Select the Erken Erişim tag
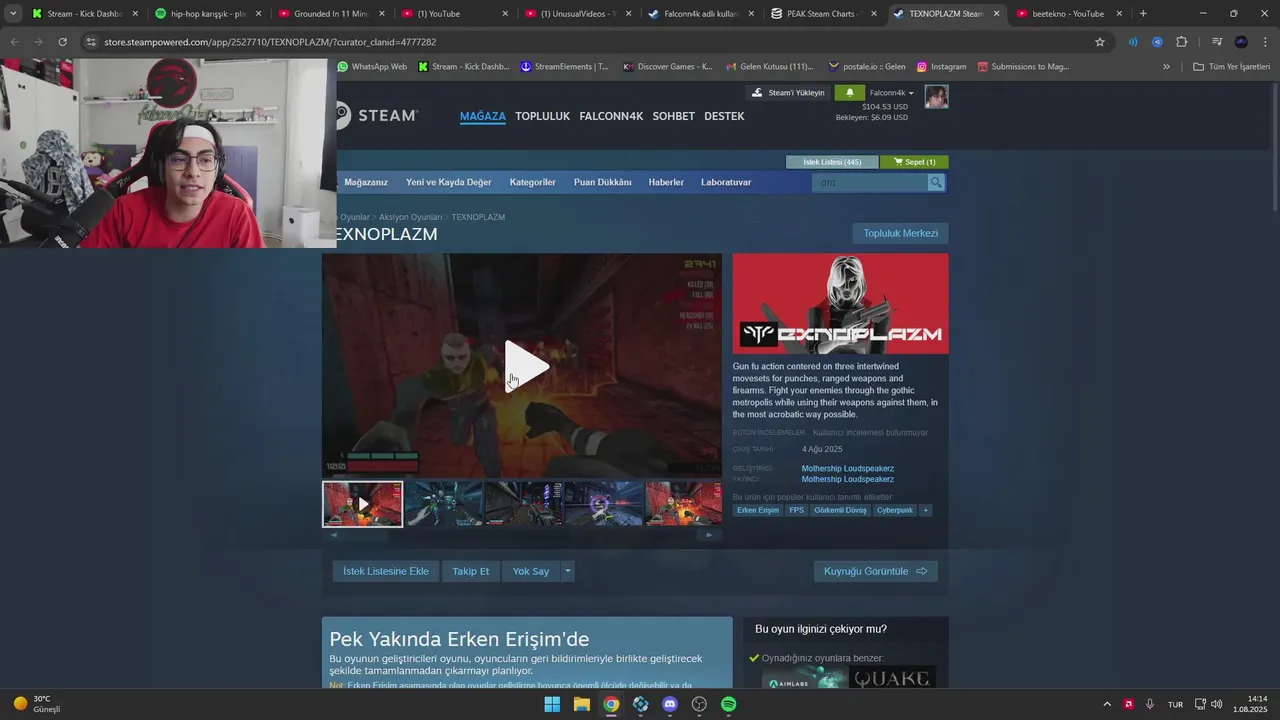Screen dimensions: 1280x720 (758, 510)
